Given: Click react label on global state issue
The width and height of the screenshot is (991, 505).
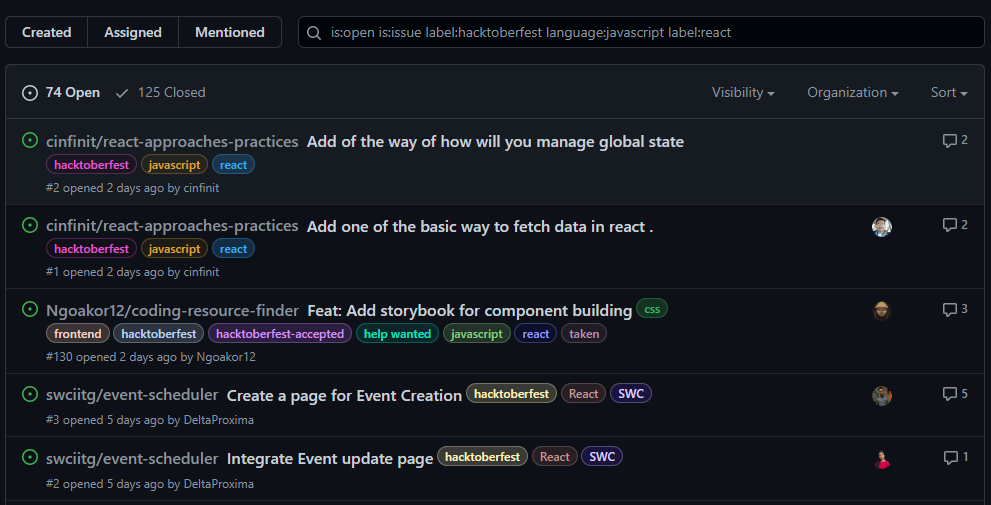Looking at the screenshot, I should pyautogui.click(x=233, y=165).
